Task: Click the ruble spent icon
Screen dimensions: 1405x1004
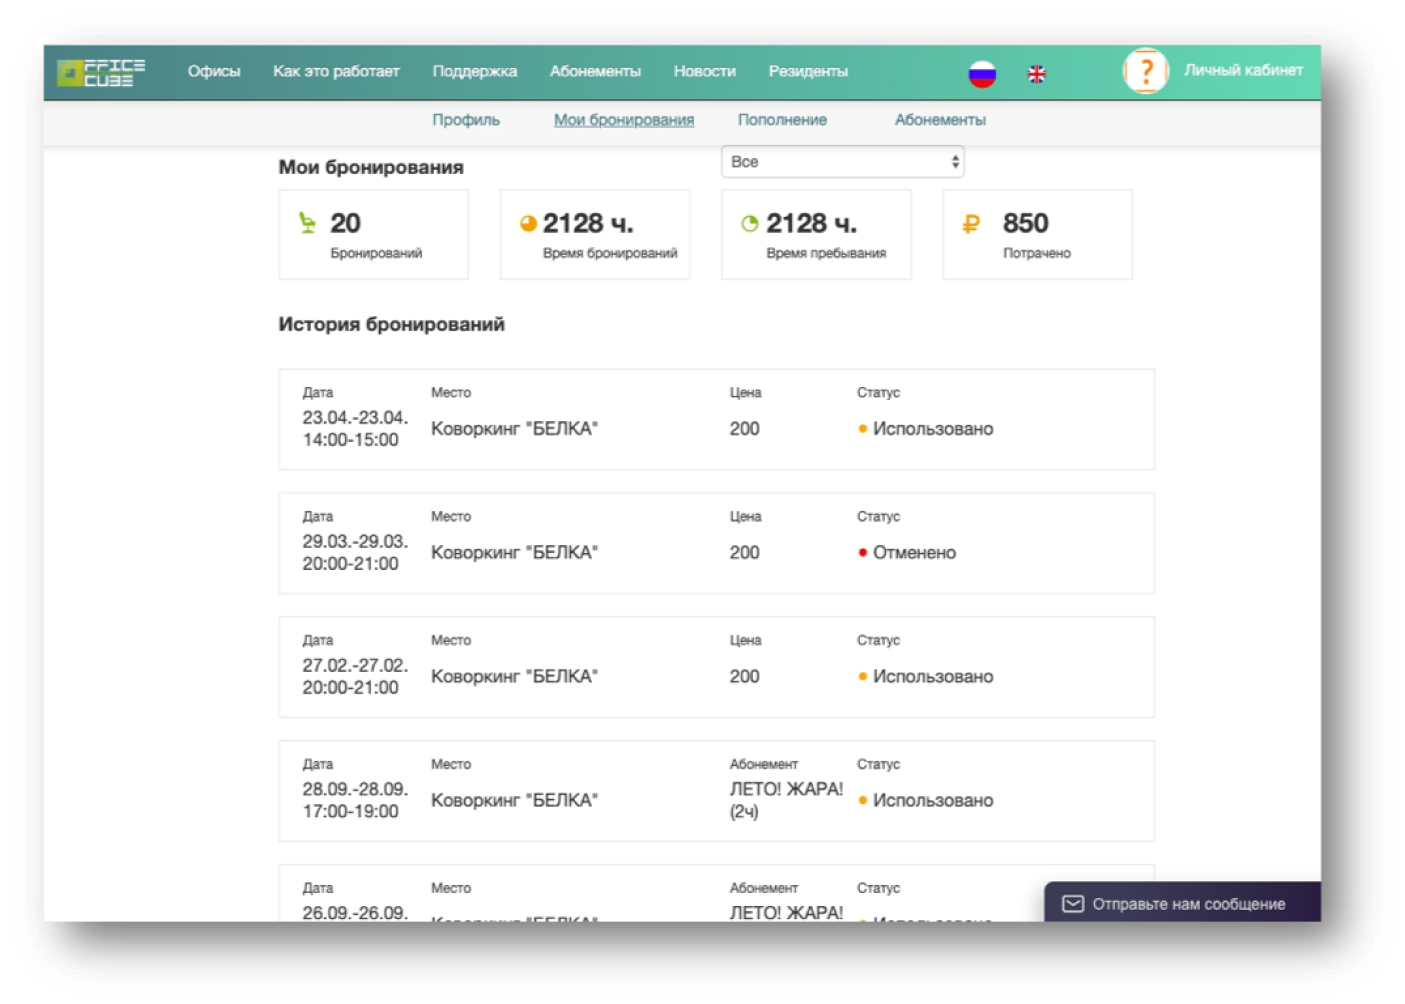Action: coord(970,224)
